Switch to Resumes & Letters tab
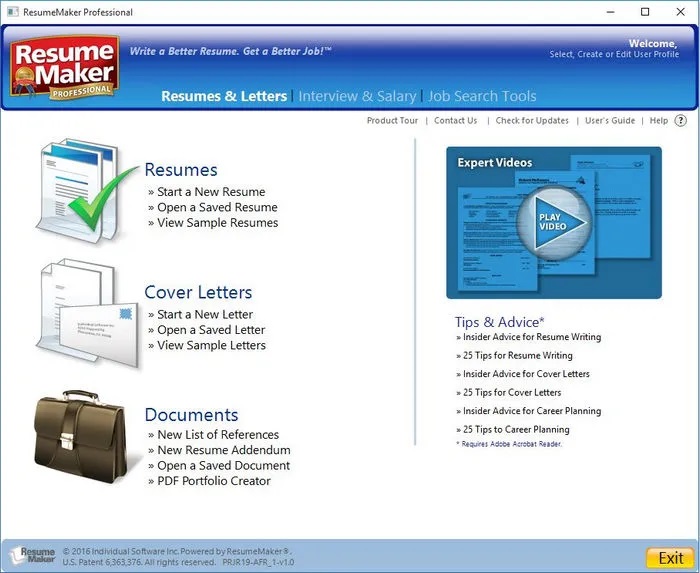The height and width of the screenshot is (573, 700). coord(224,96)
